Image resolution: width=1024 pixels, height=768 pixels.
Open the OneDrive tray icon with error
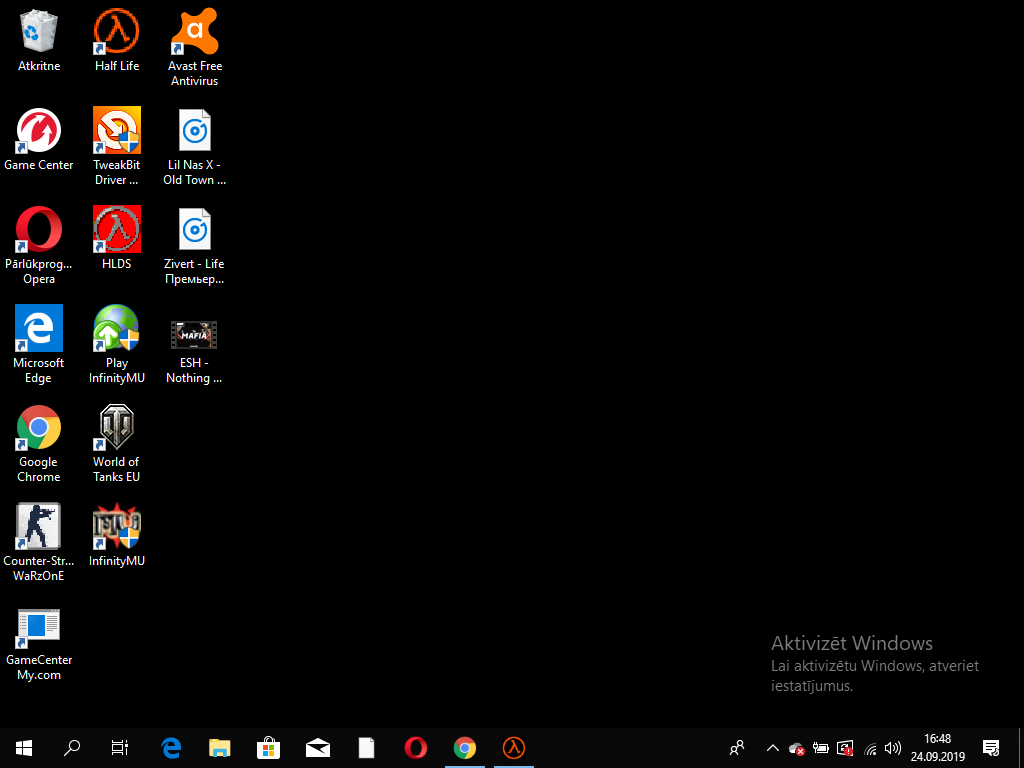[x=796, y=748]
